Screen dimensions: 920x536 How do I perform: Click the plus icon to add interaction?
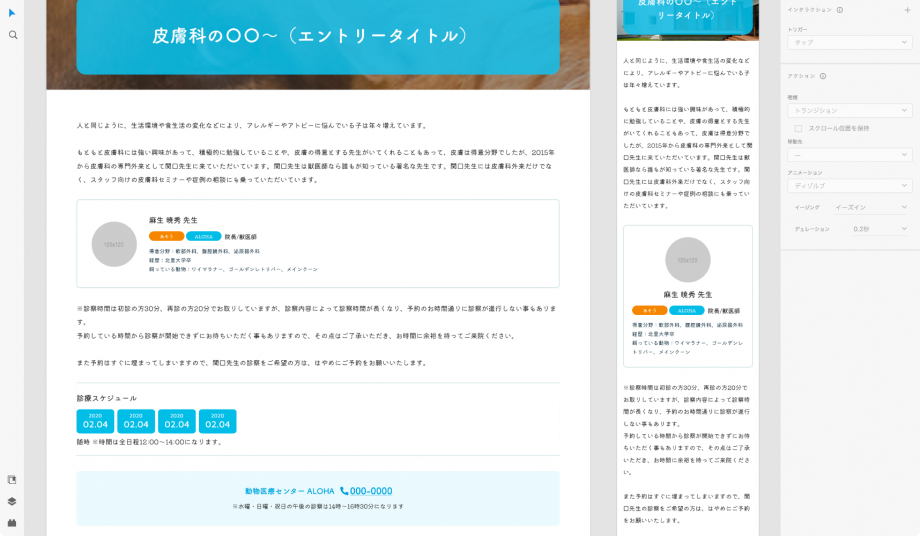click(907, 10)
